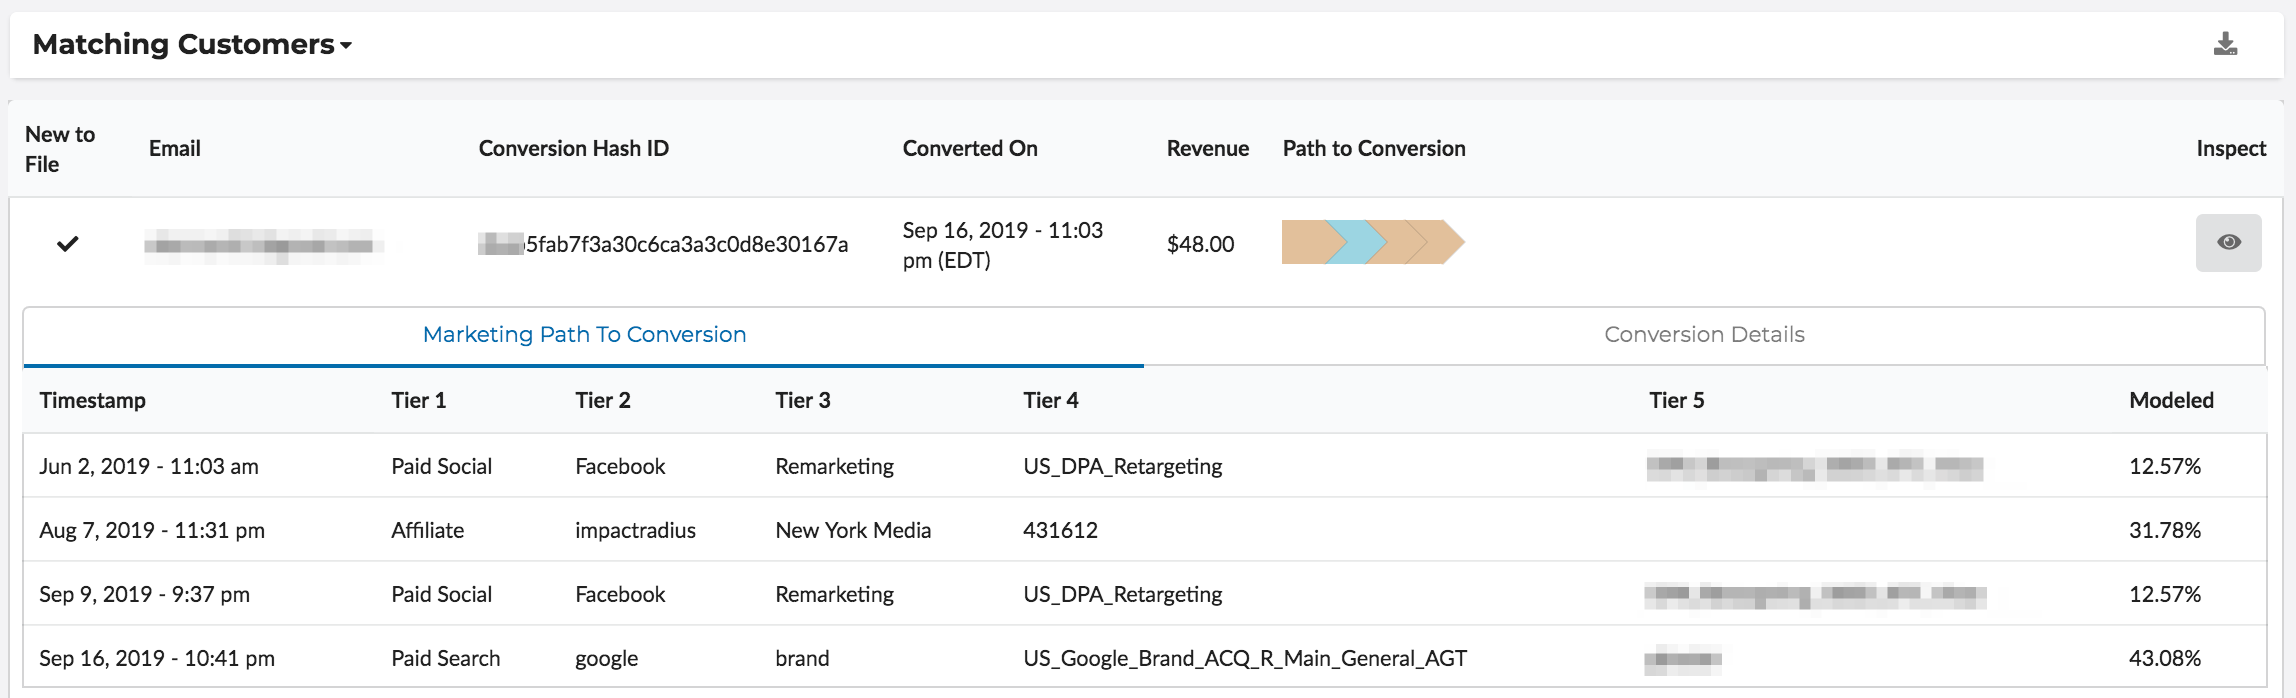Click the Revenue column header
The height and width of the screenshot is (698, 2296).
(1207, 149)
